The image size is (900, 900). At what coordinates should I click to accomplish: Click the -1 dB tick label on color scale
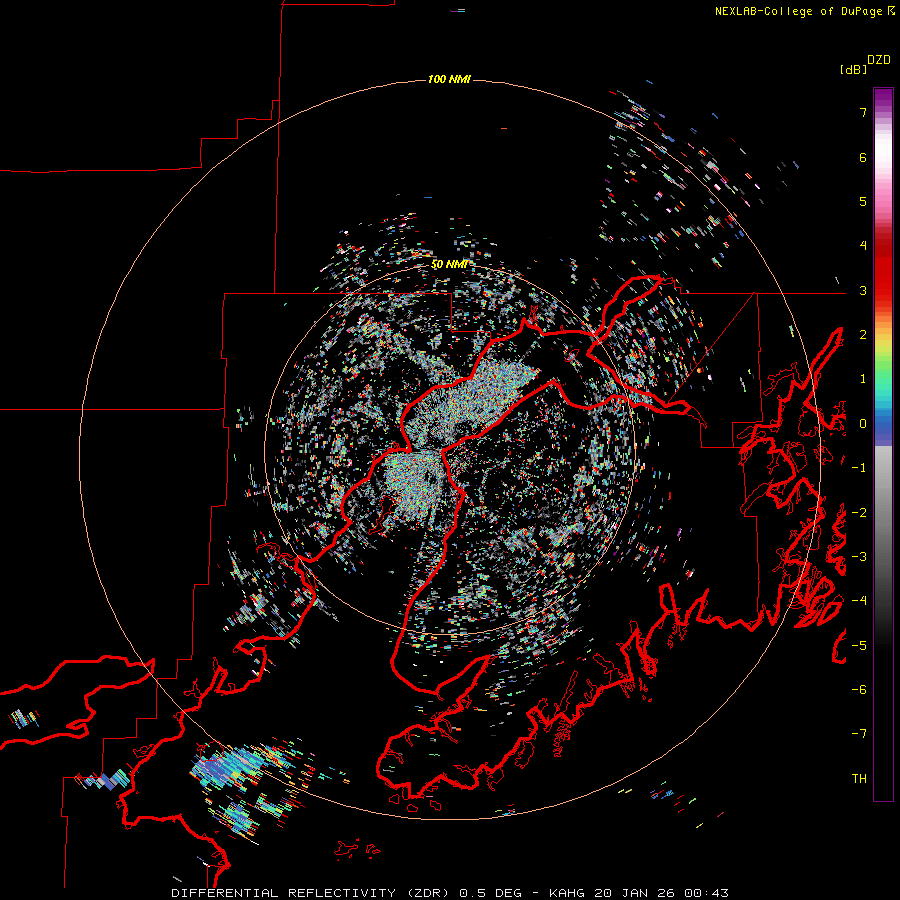point(859,468)
